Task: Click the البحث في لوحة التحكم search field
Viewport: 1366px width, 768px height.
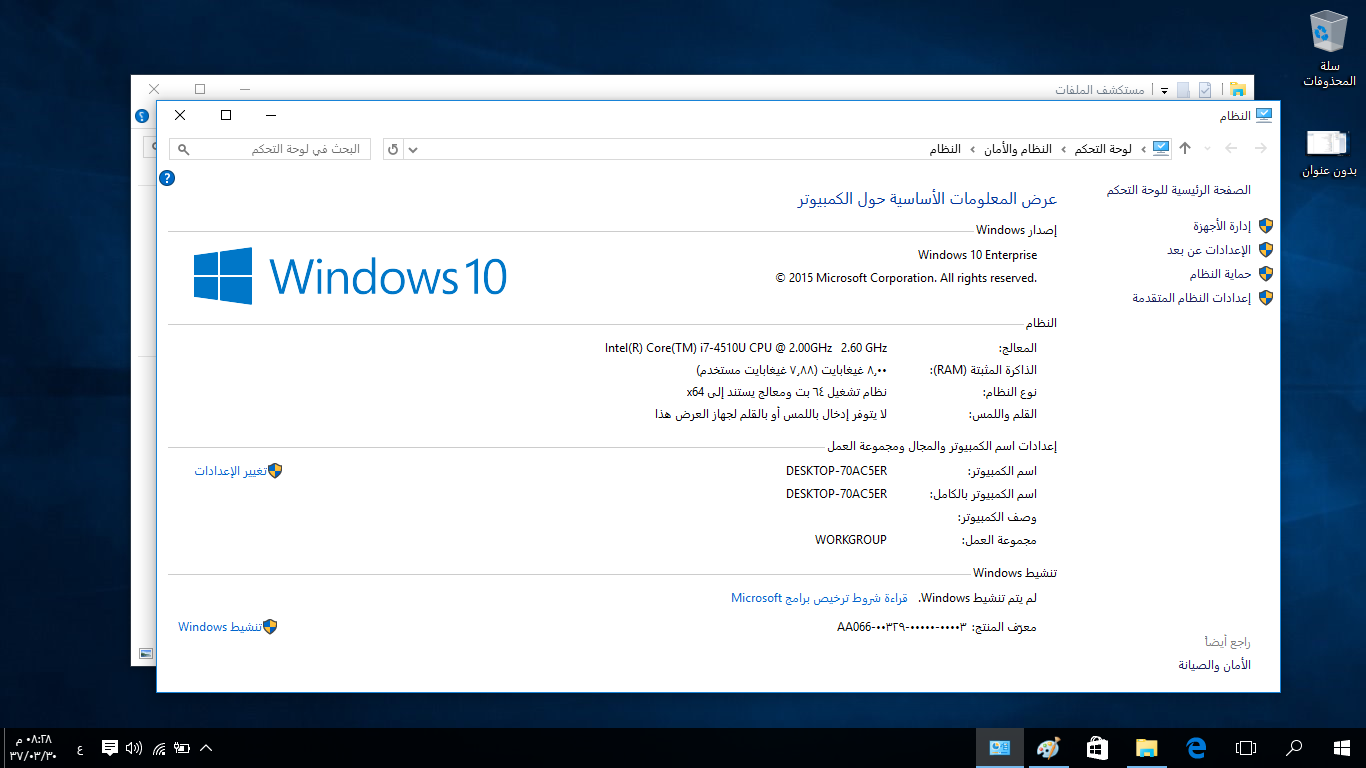Action: pos(270,149)
